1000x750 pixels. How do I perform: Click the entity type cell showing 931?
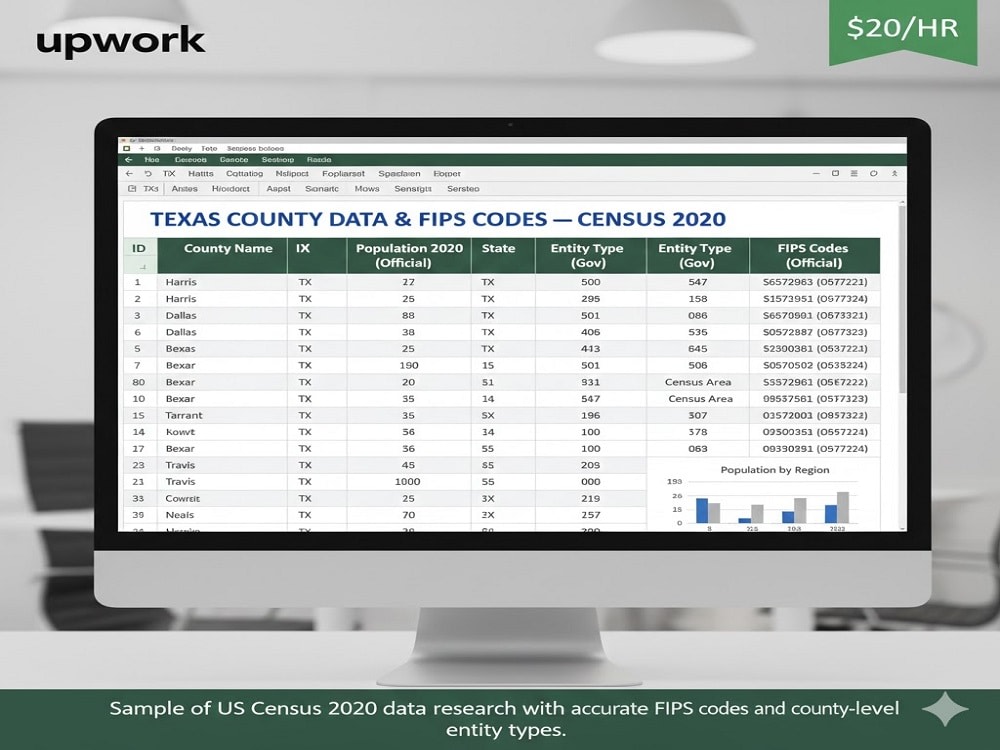(591, 382)
